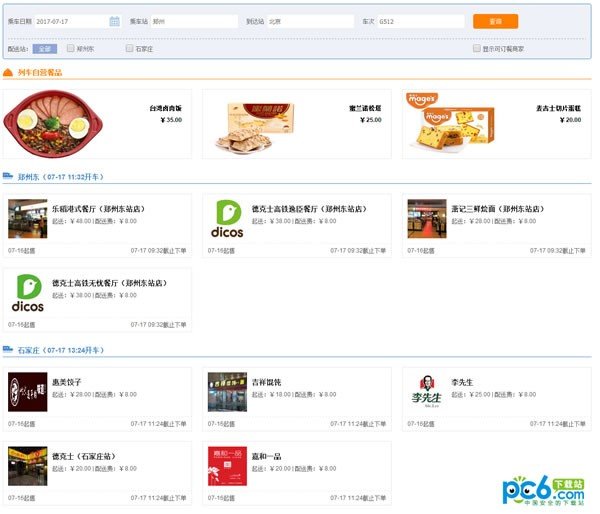Click the 嘉和一品 red logo
600x514 pixels.
click(228, 466)
